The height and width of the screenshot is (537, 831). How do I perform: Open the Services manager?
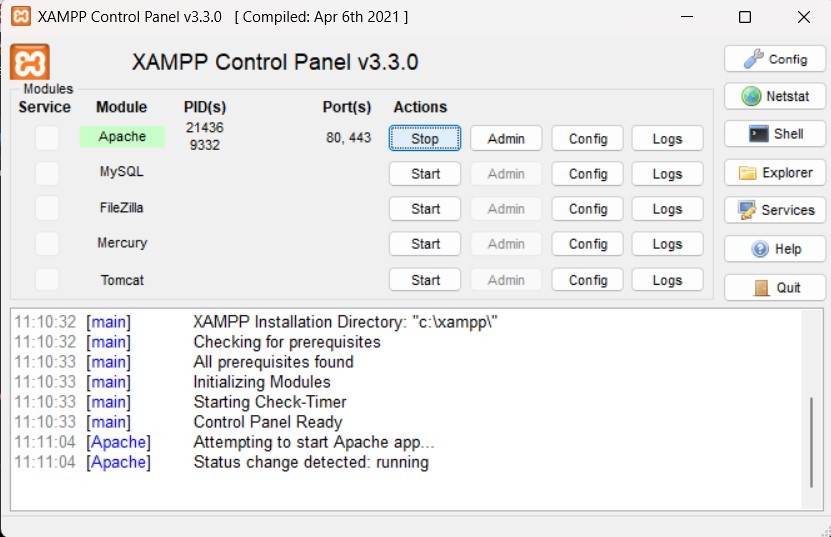[774, 210]
